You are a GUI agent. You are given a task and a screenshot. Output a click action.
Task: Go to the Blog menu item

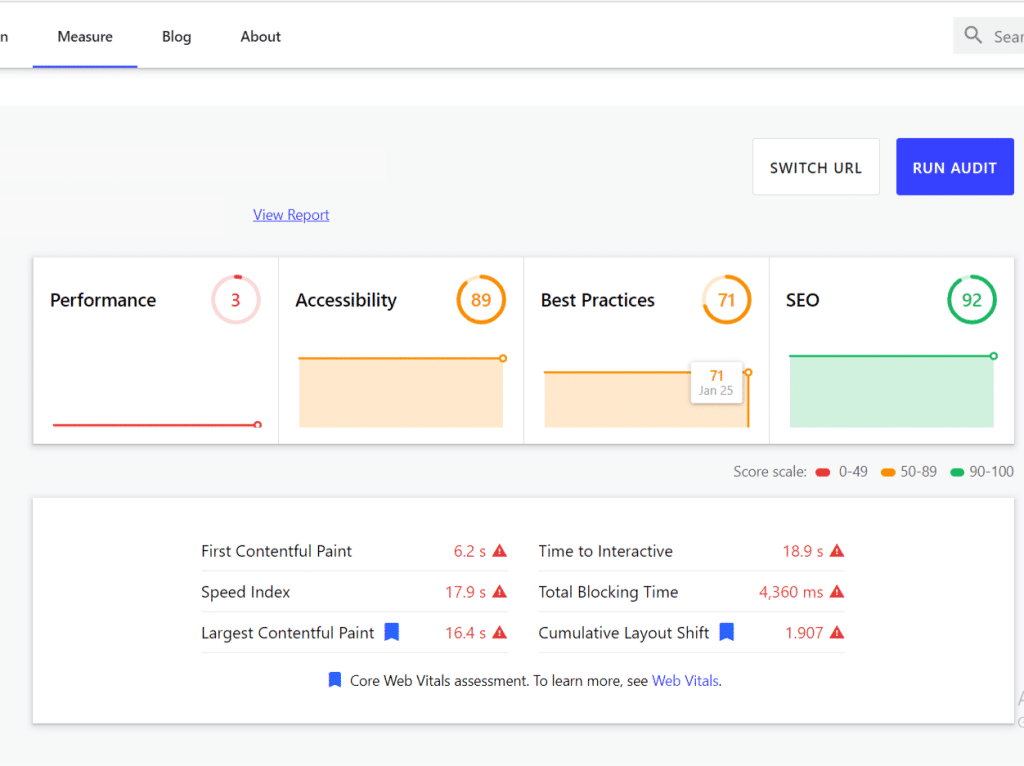[176, 37]
